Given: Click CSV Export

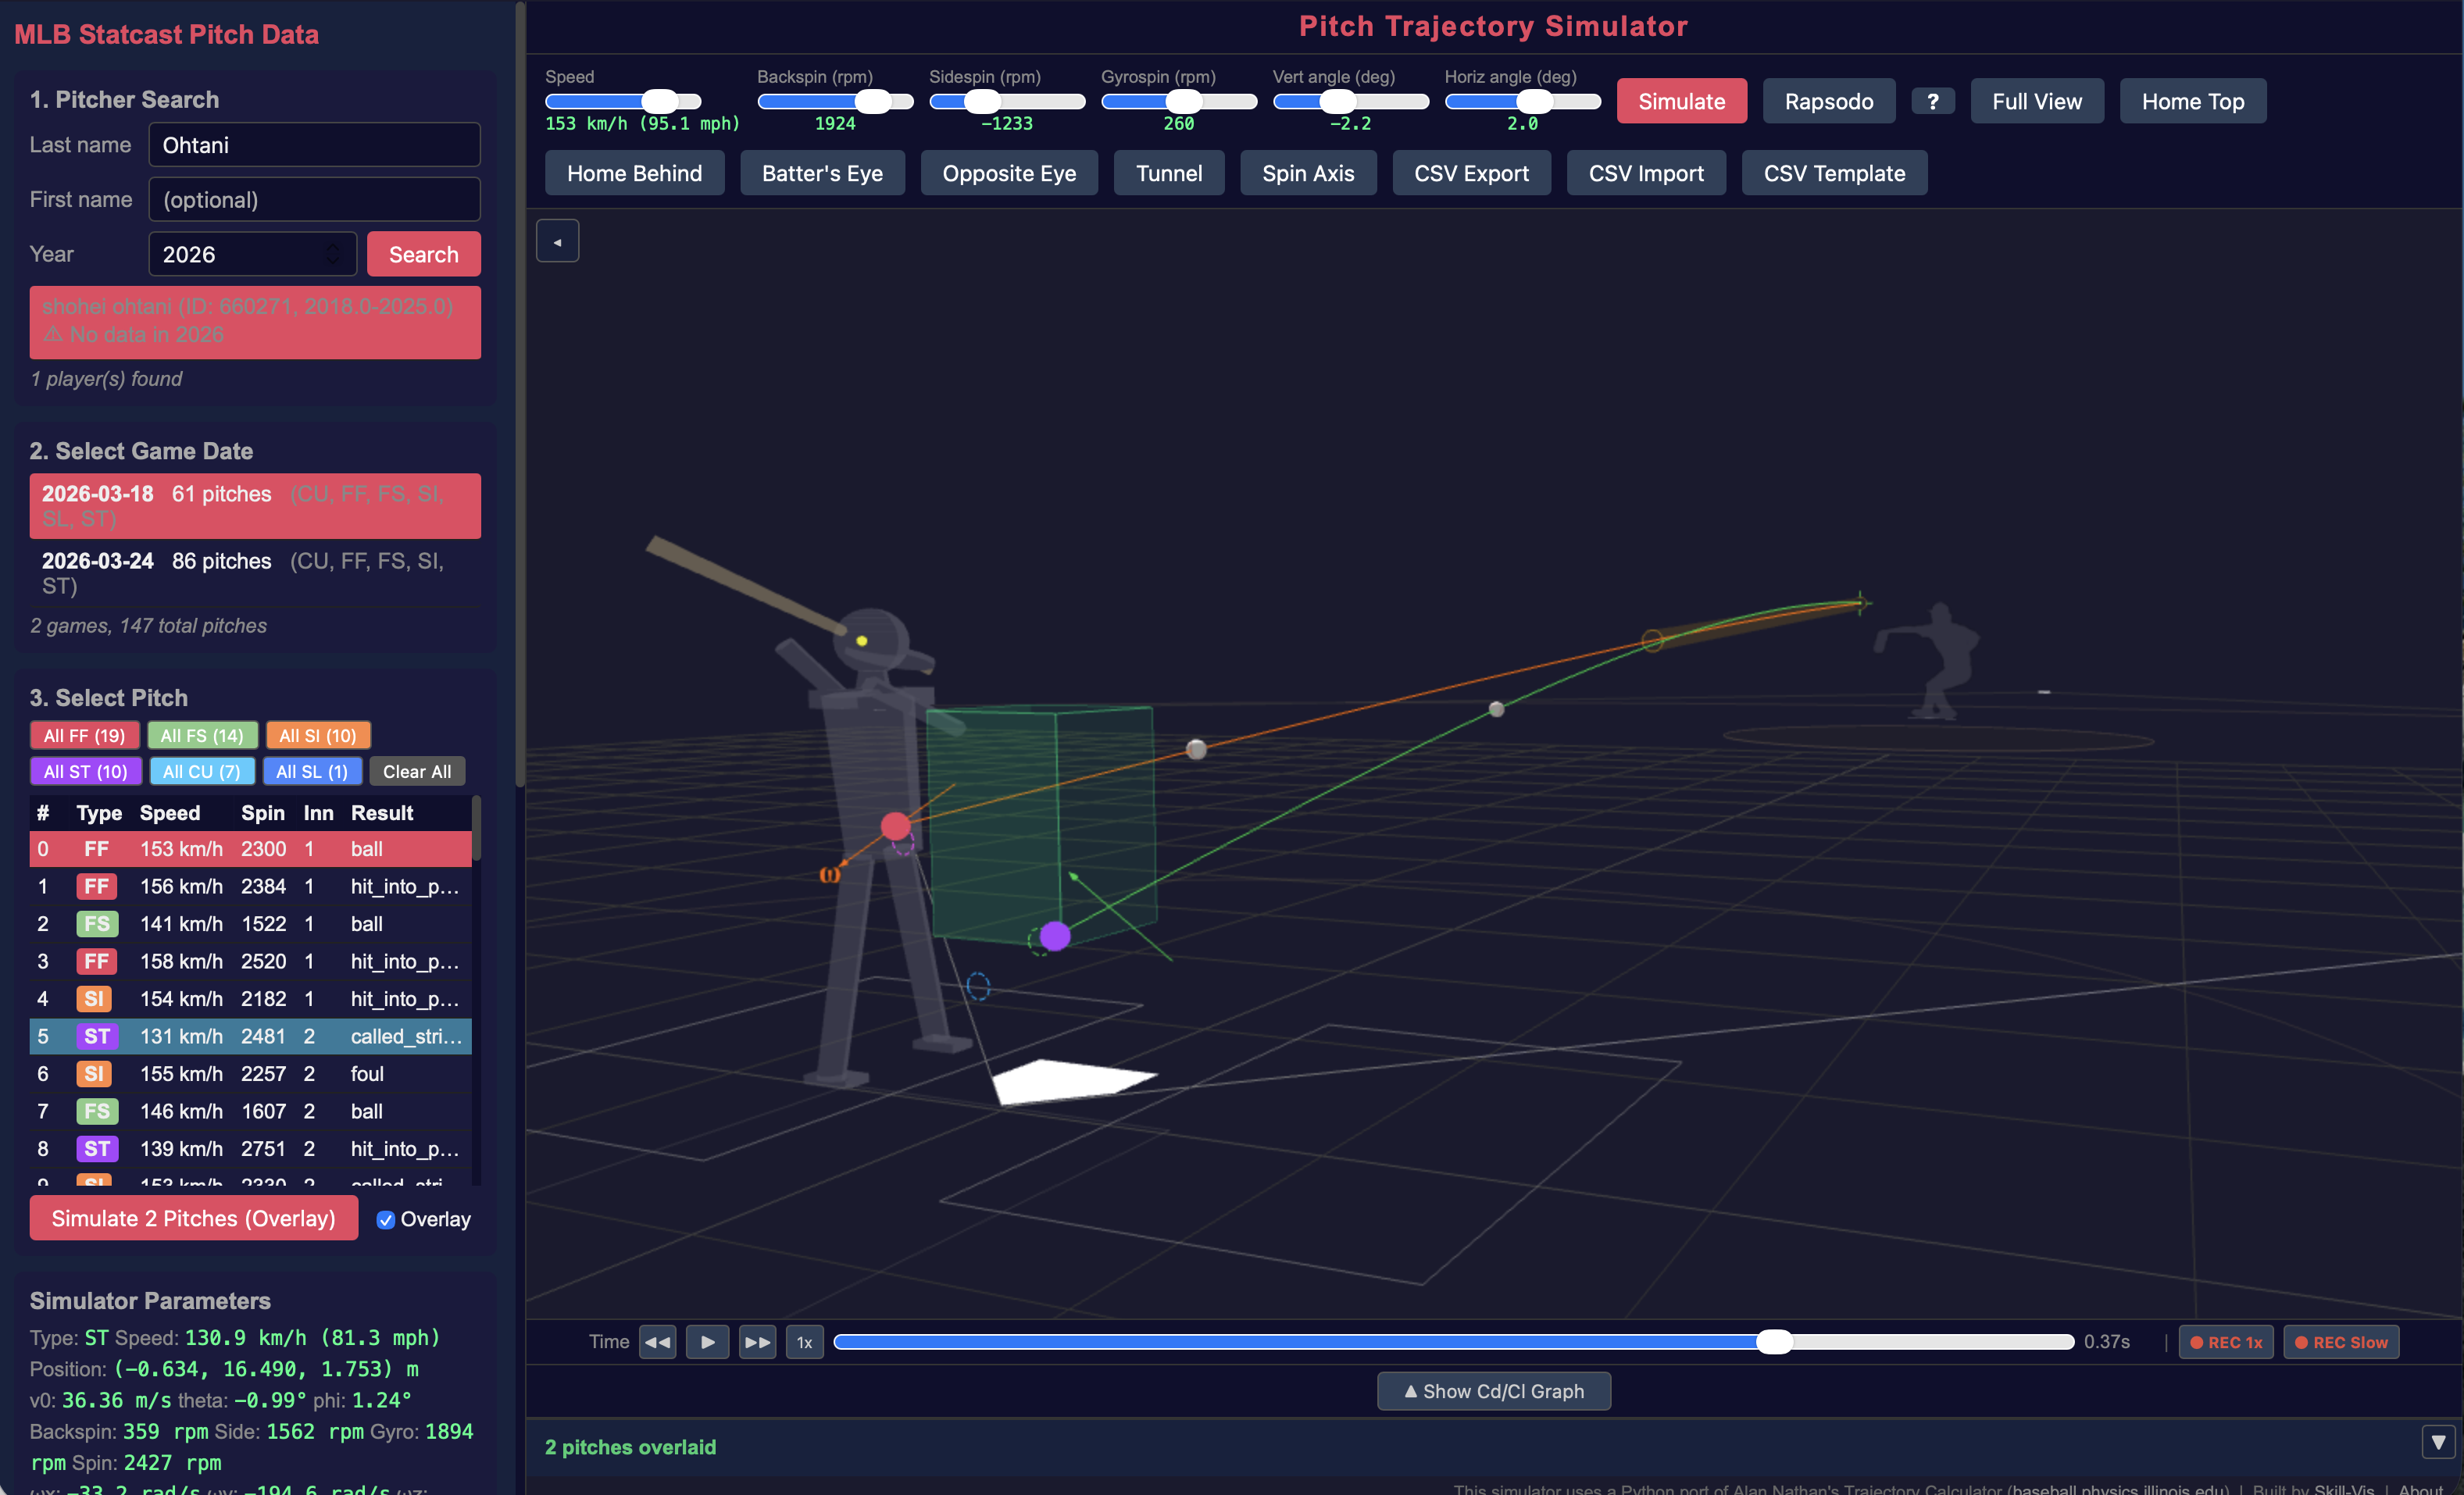Looking at the screenshot, I should pos(1471,173).
